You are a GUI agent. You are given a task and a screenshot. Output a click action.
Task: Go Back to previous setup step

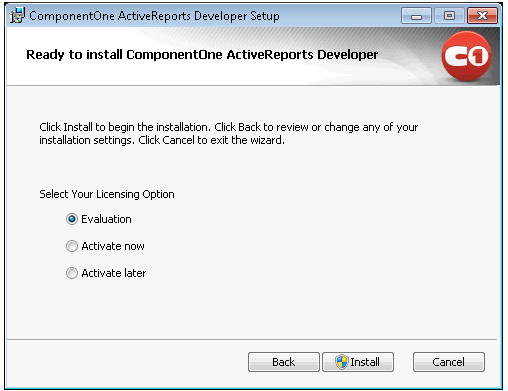(284, 362)
